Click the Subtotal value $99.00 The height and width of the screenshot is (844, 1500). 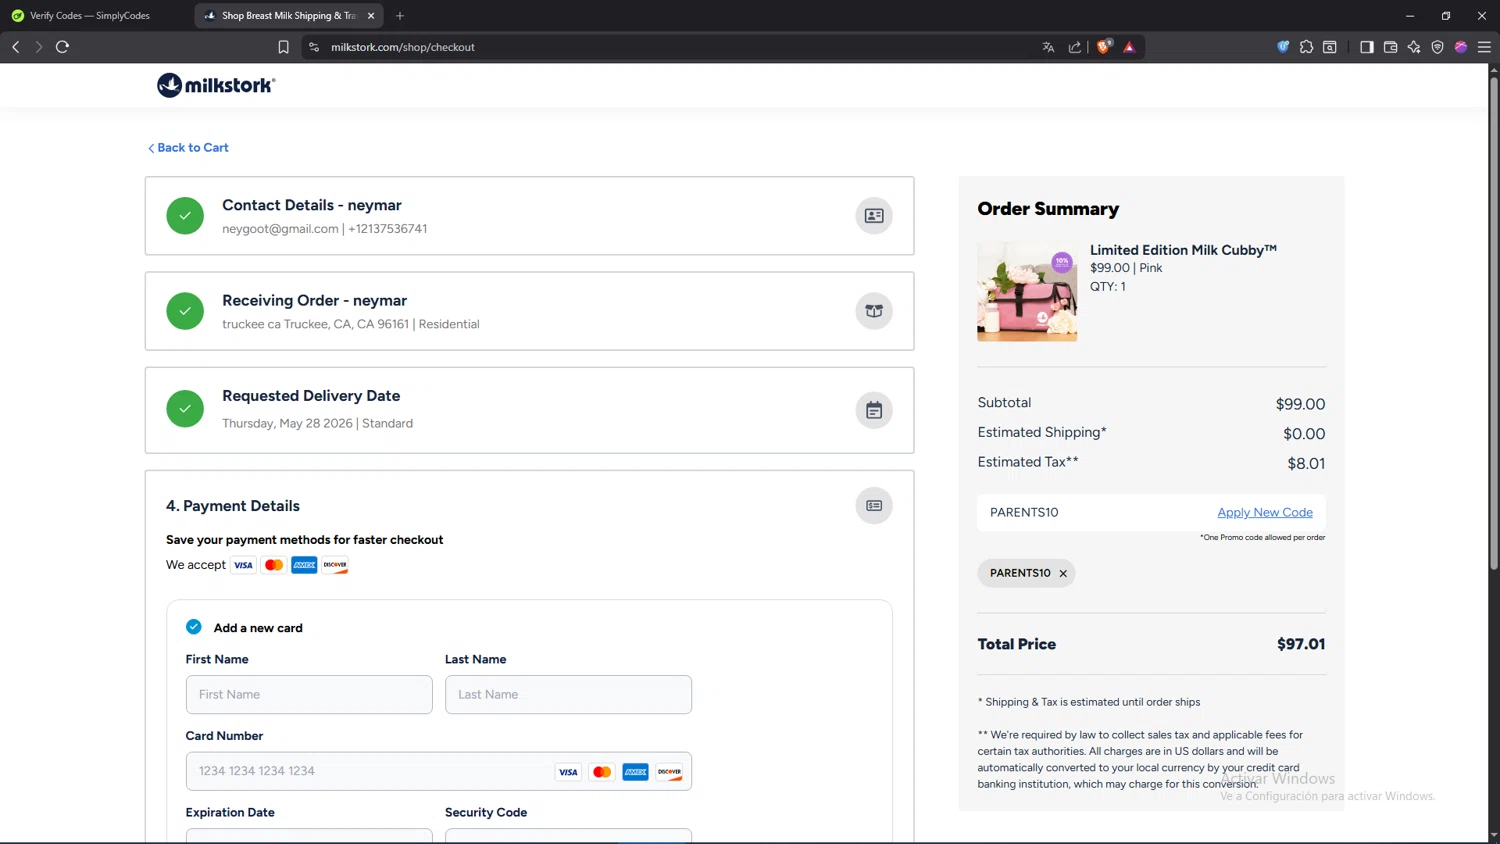[1300, 404]
